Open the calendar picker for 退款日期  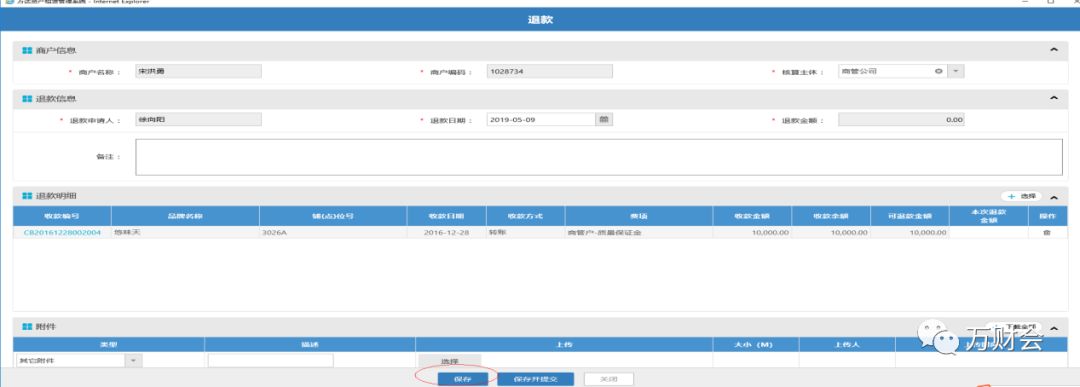click(604, 119)
